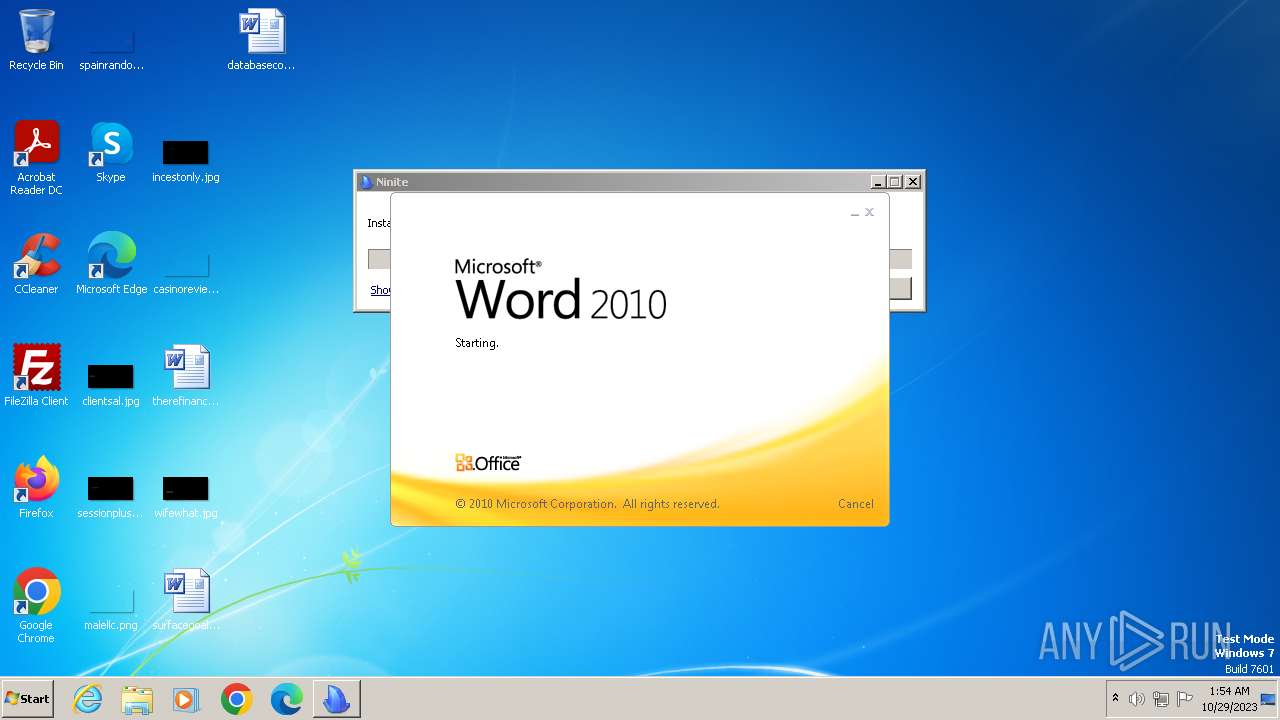Viewport: 1280px width, 720px height.
Task: Minimize the Ninite window
Action: (x=878, y=182)
